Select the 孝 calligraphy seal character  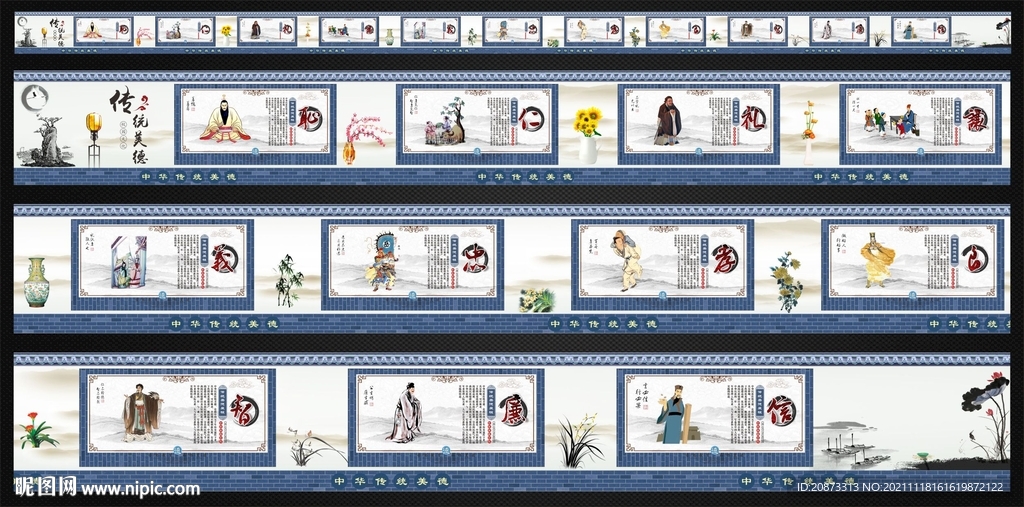click(725, 258)
